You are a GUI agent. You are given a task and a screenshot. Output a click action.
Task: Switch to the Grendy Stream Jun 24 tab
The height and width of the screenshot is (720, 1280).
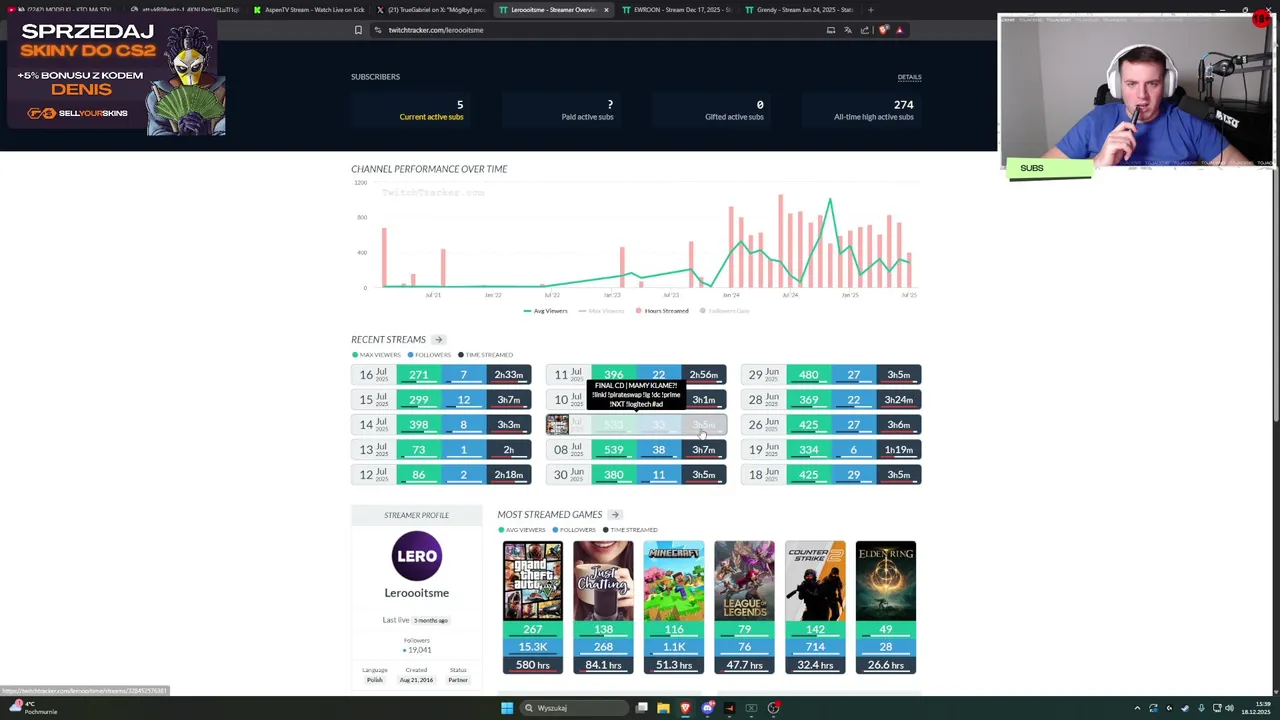[x=798, y=10]
